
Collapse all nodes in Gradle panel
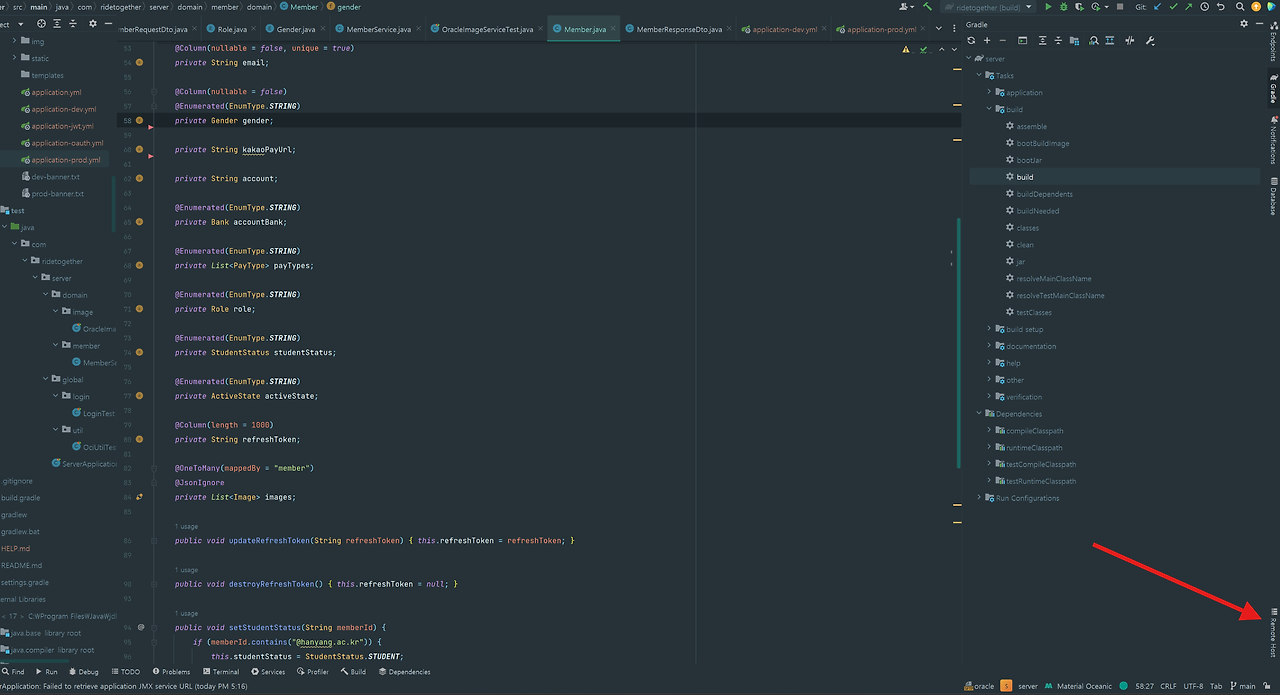coord(1058,40)
